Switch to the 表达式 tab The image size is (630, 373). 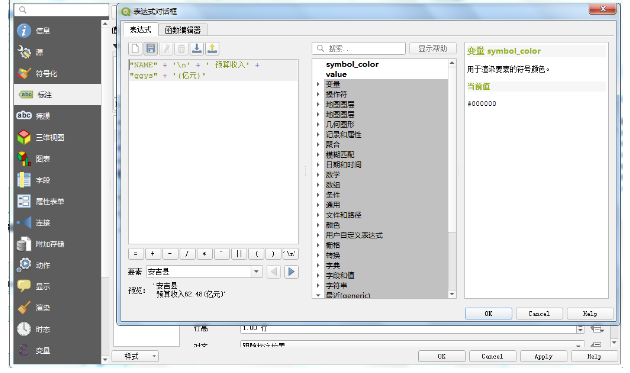pyautogui.click(x=141, y=29)
